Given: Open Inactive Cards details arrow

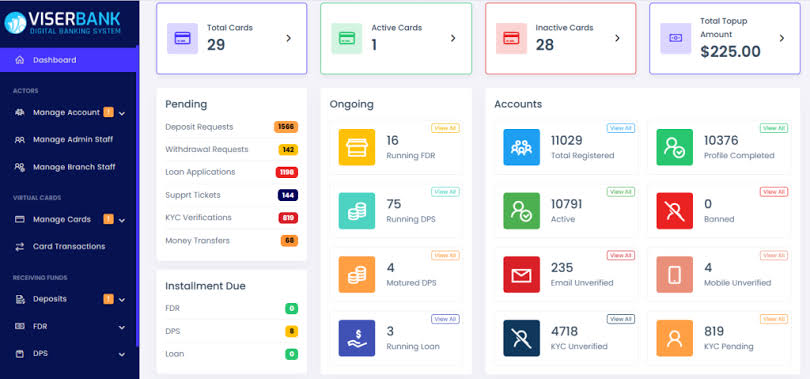Looking at the screenshot, I should click(x=617, y=38).
